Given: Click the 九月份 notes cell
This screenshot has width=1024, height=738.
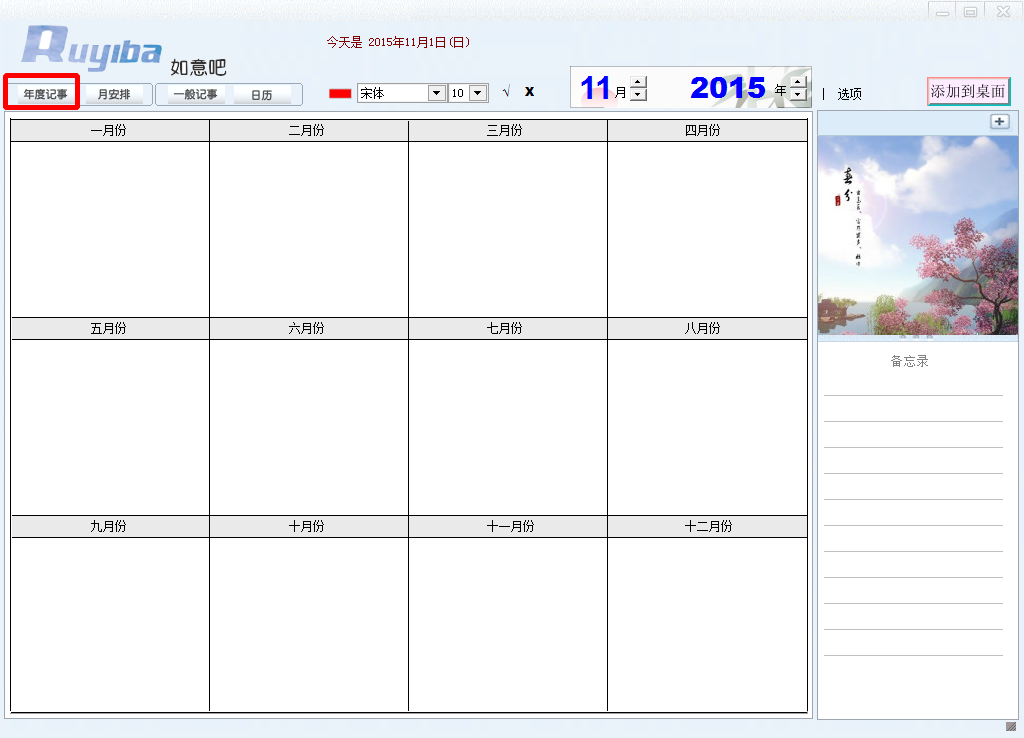Looking at the screenshot, I should (x=110, y=624).
